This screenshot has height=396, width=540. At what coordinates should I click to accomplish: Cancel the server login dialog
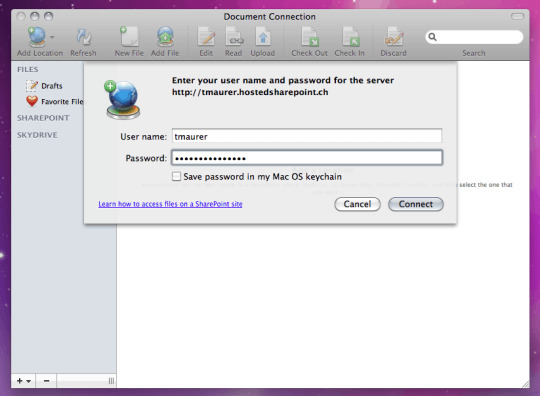tap(357, 204)
